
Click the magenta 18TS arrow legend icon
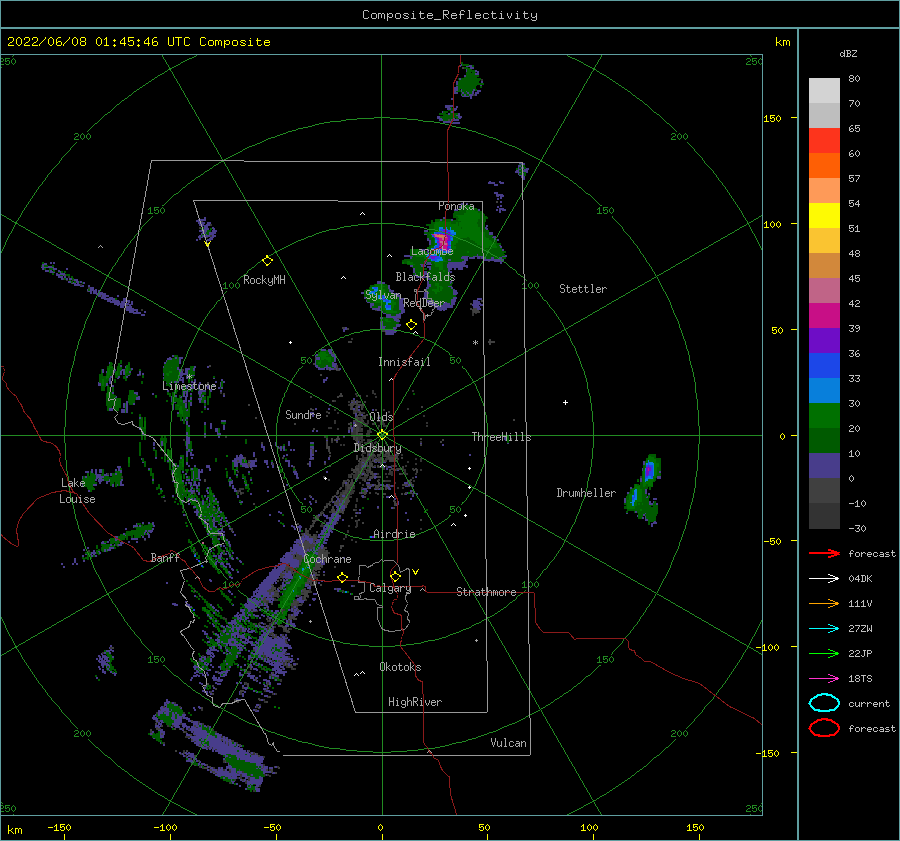[824, 679]
